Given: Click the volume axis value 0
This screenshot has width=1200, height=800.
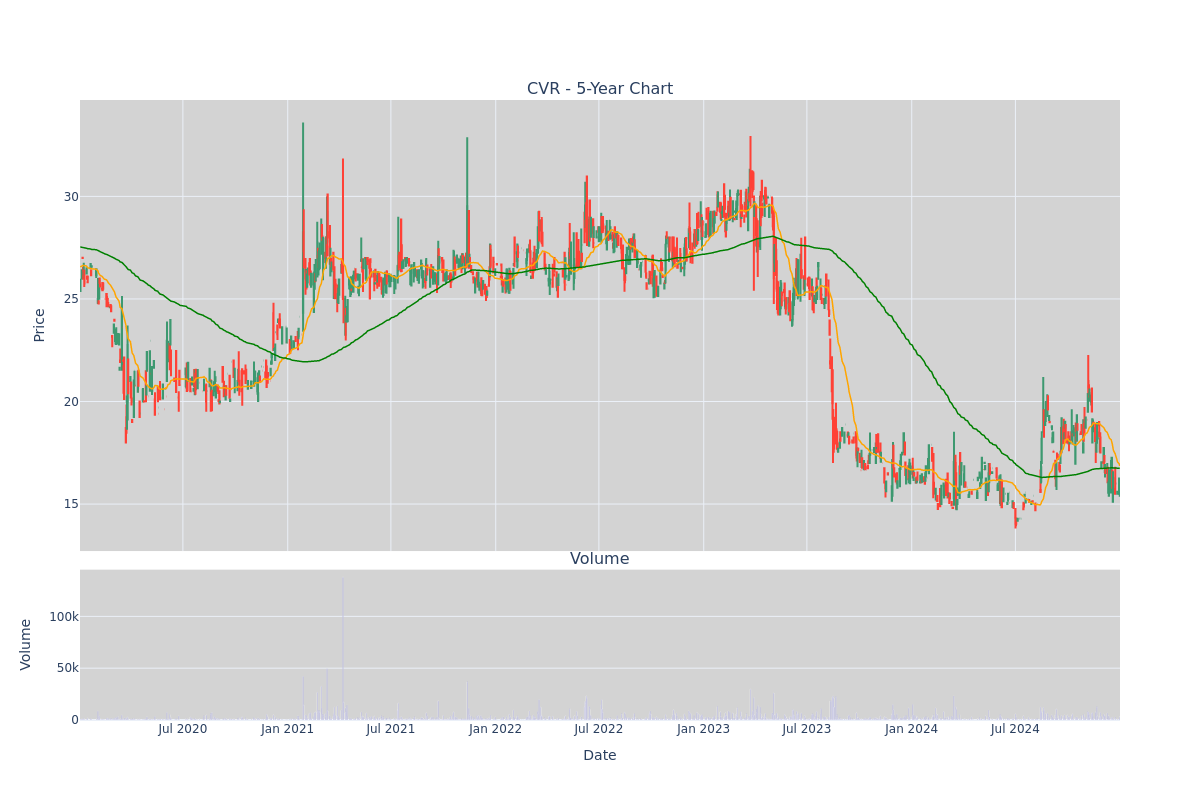Looking at the screenshot, I should [75, 720].
